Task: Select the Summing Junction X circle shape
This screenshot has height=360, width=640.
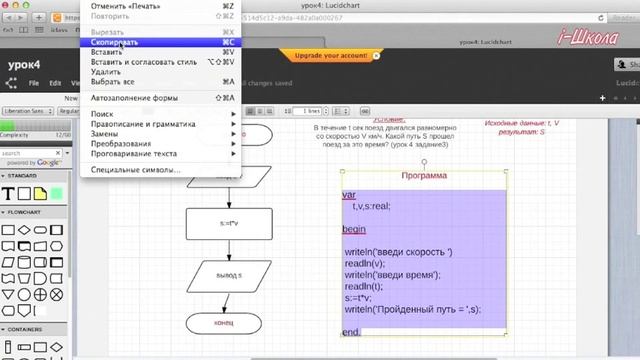Action: point(56,294)
